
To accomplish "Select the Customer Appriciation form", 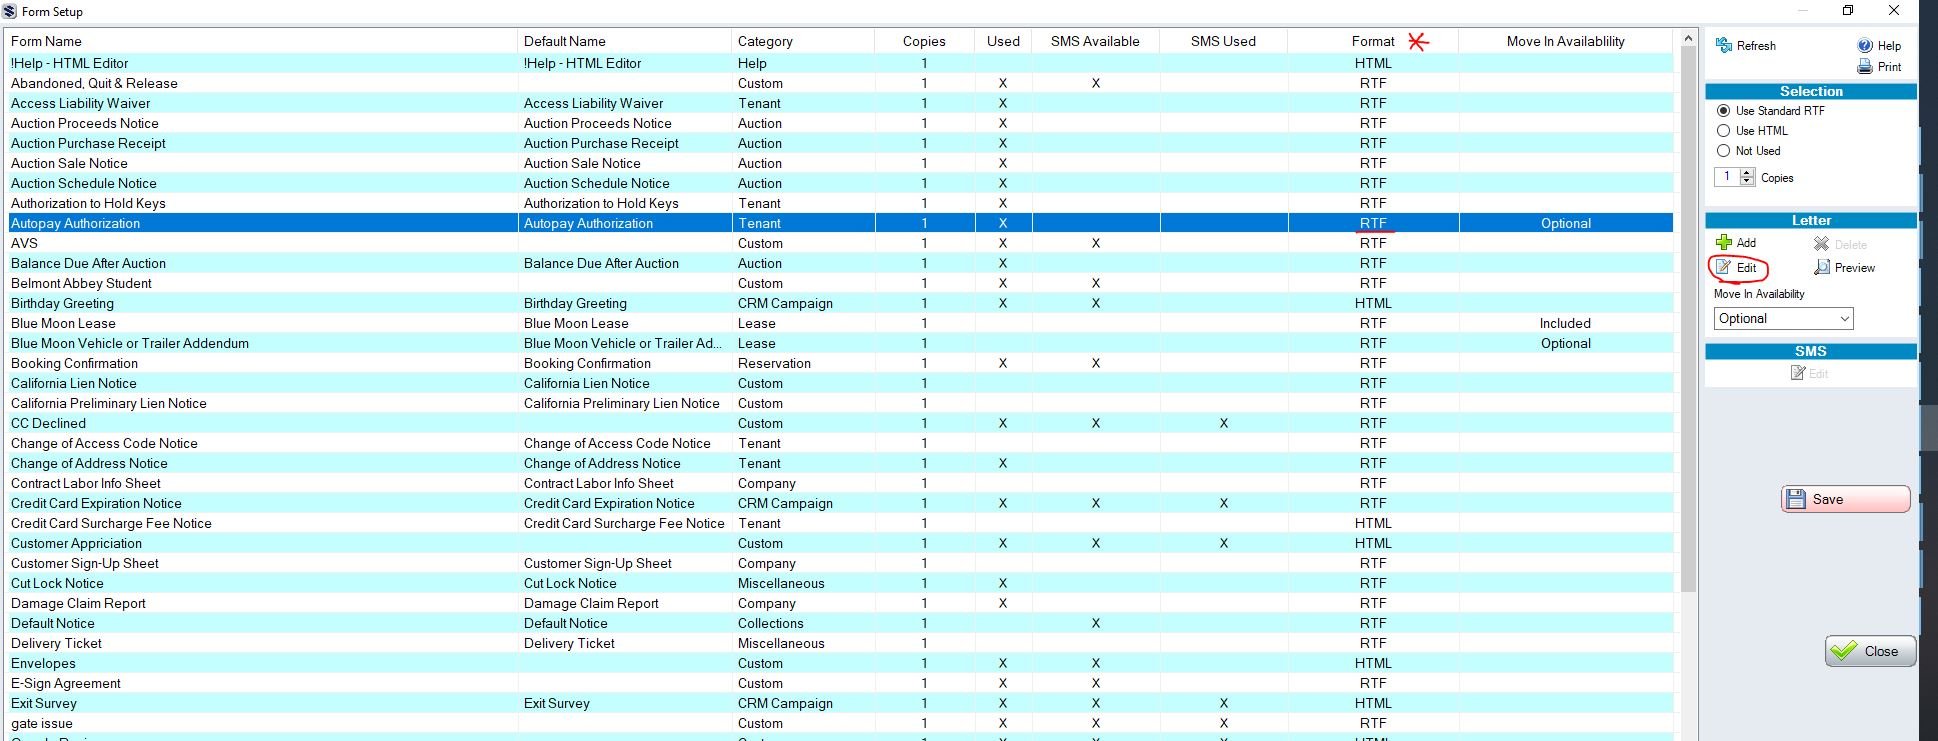I will [76, 543].
